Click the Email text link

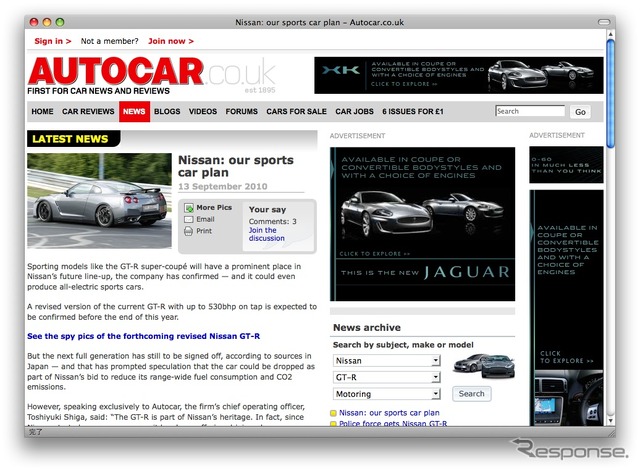(x=205, y=220)
